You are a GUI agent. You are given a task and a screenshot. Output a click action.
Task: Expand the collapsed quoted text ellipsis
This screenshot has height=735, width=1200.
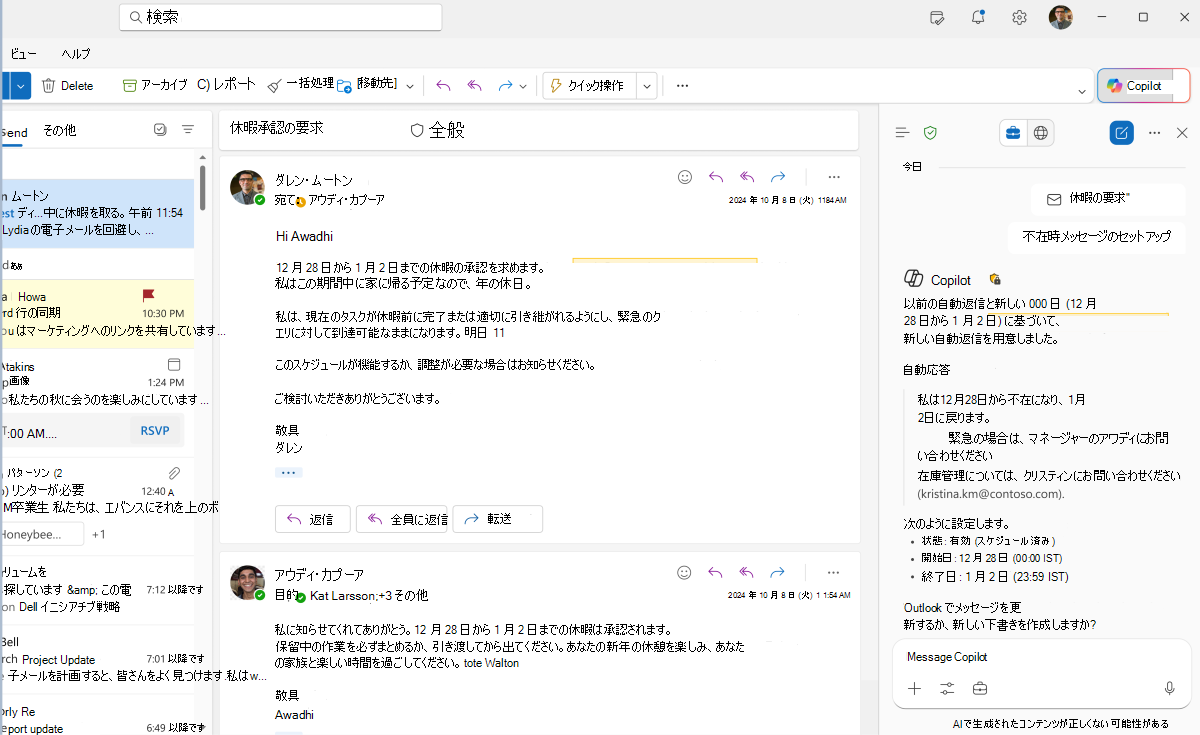(288, 472)
